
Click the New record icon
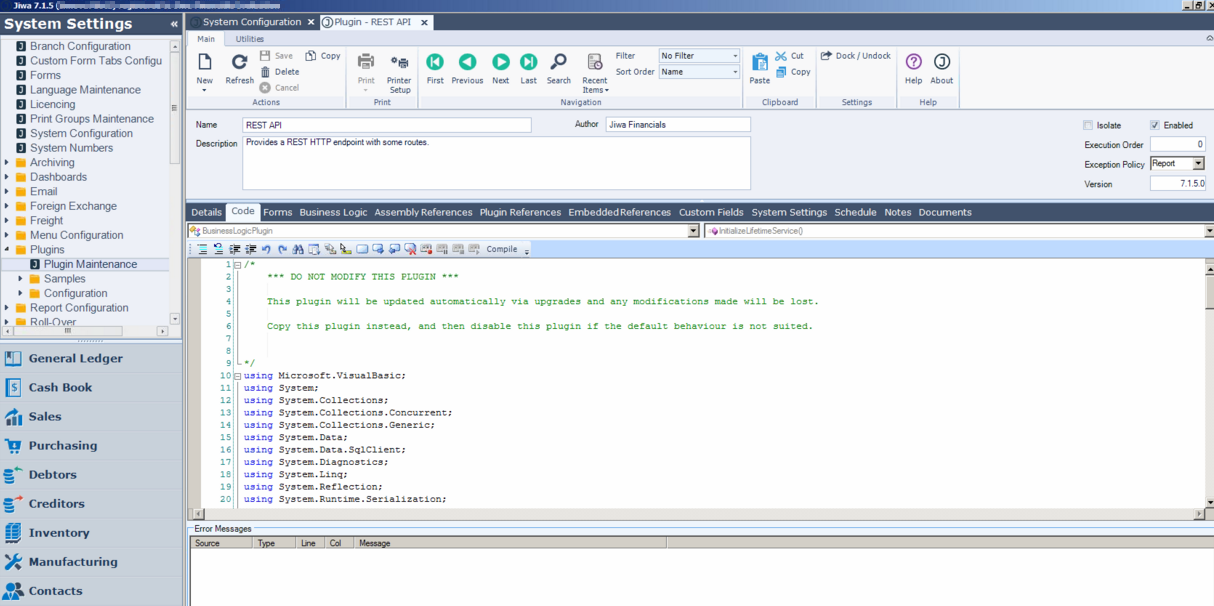(x=204, y=64)
